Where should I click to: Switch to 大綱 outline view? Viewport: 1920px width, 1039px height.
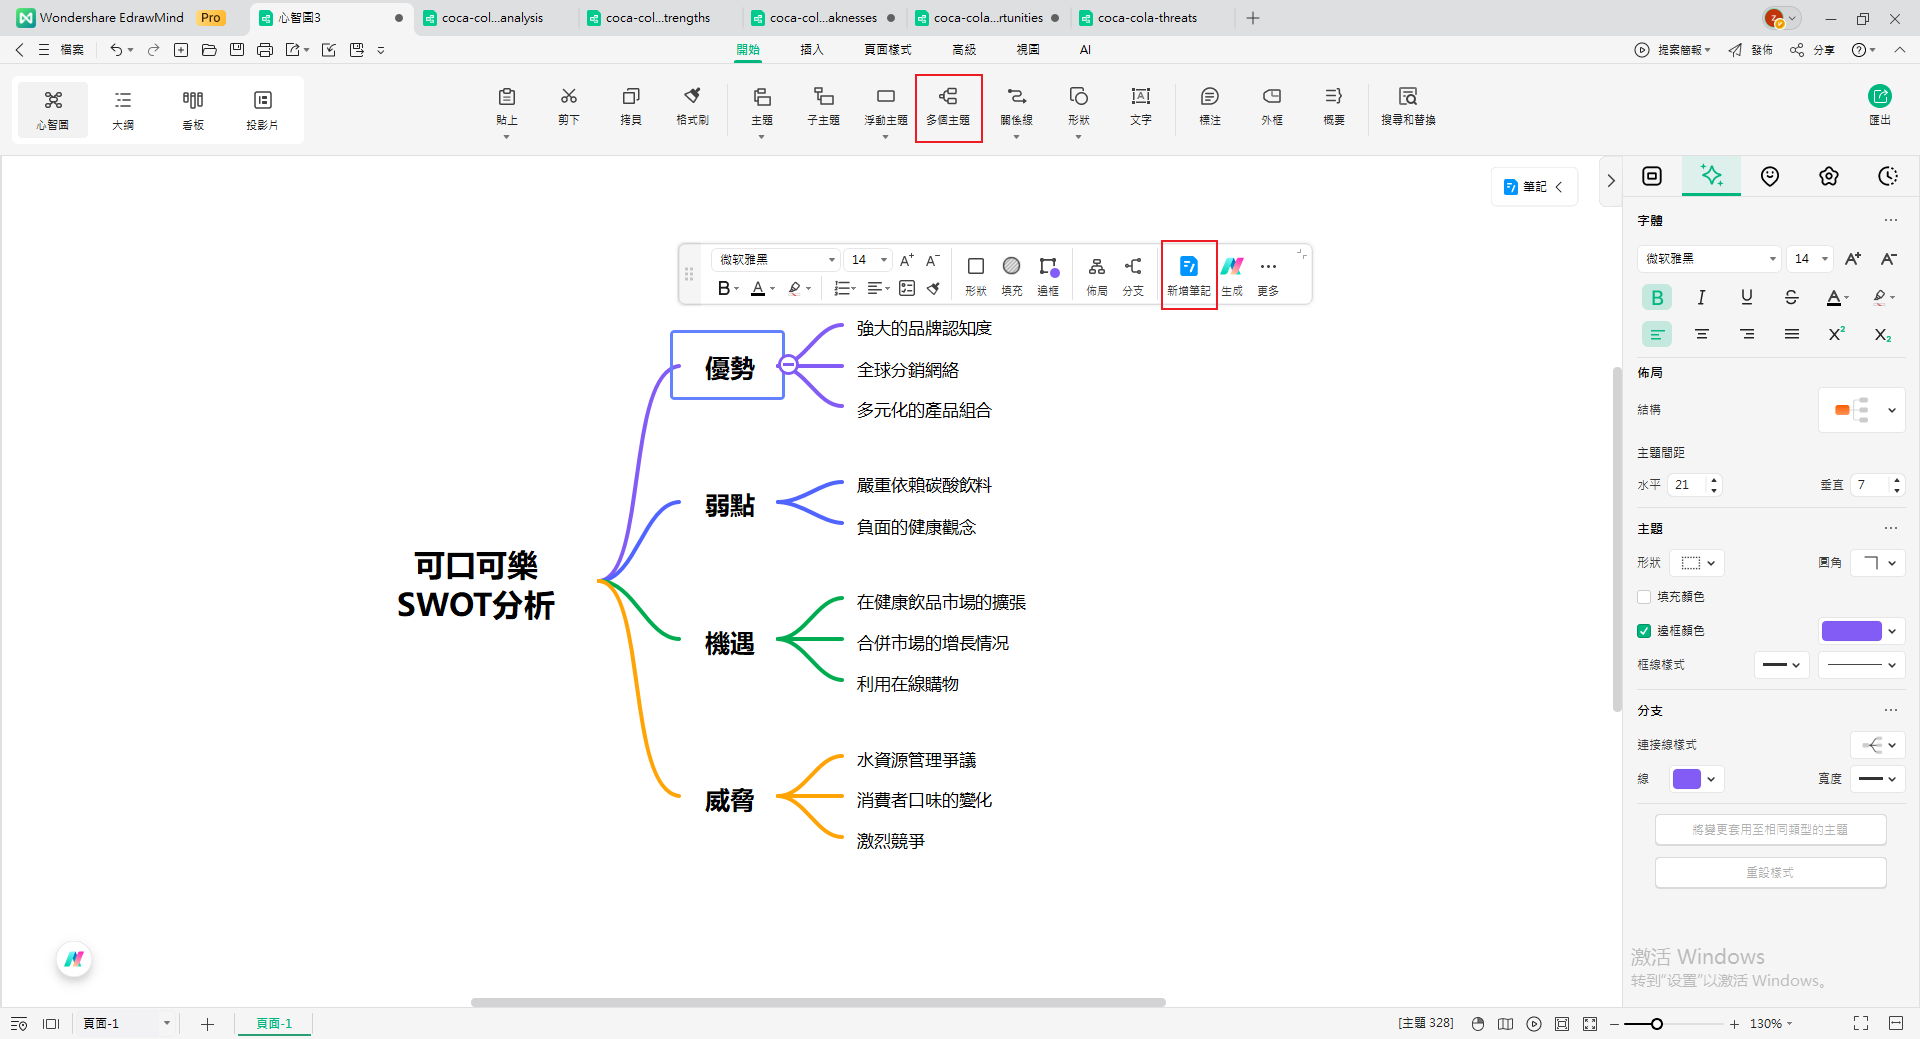122,108
